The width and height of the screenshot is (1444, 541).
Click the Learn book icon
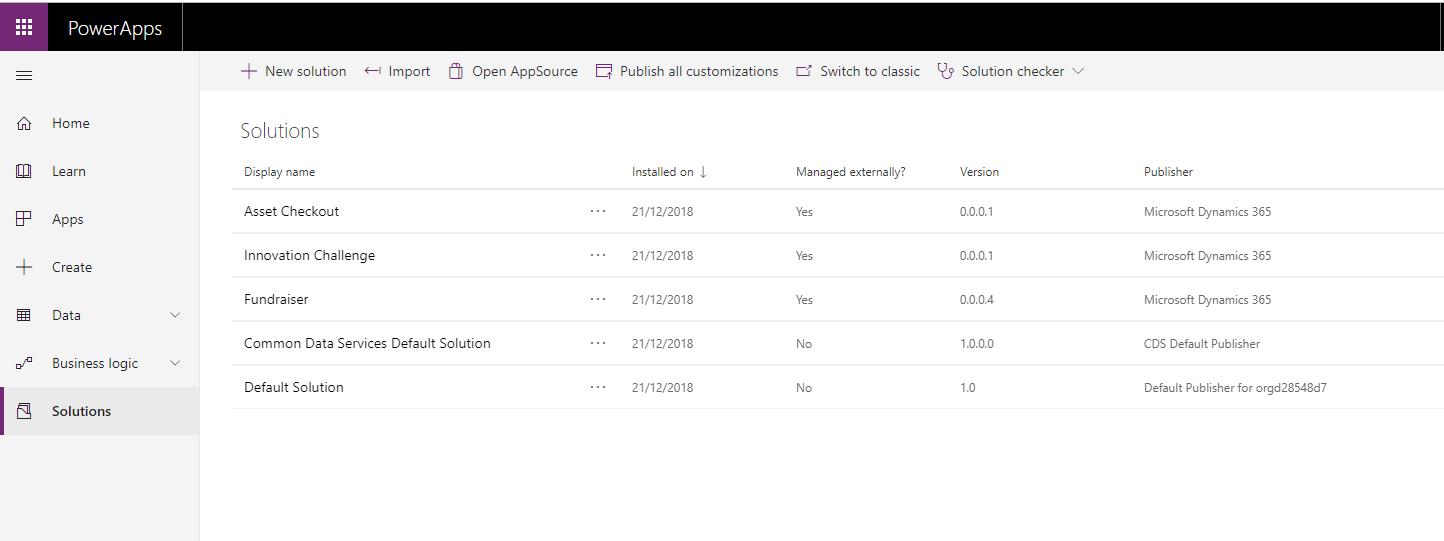click(24, 171)
